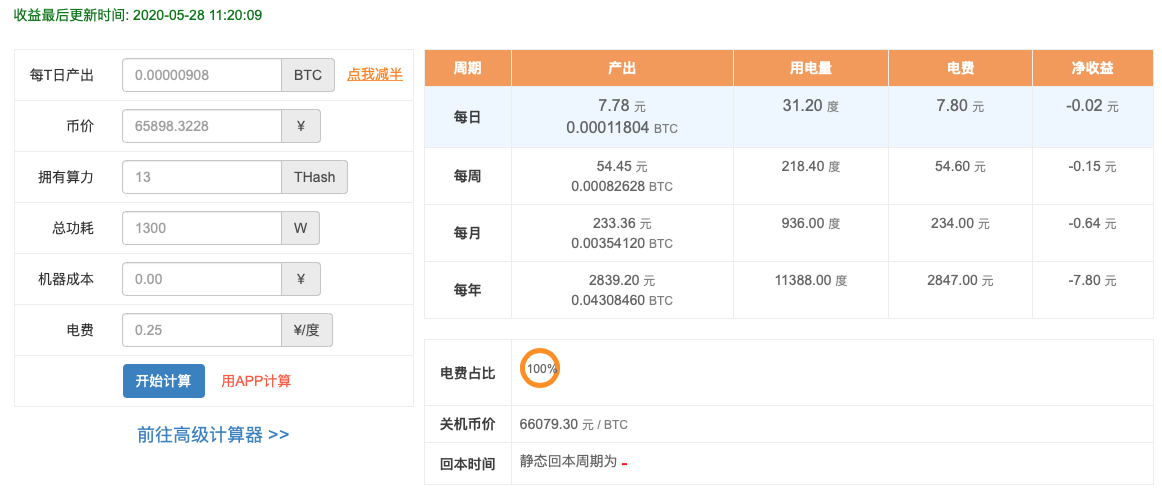This screenshot has height=491, width=1162.
Task: Click the 总功耗 field label
Action: 73,228
